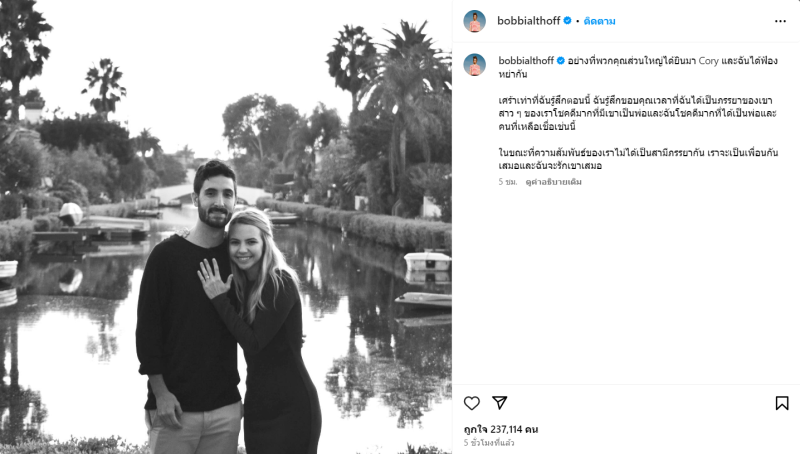Click the profile avatar in the post header
This screenshot has width=800, height=454.
coord(475,21)
